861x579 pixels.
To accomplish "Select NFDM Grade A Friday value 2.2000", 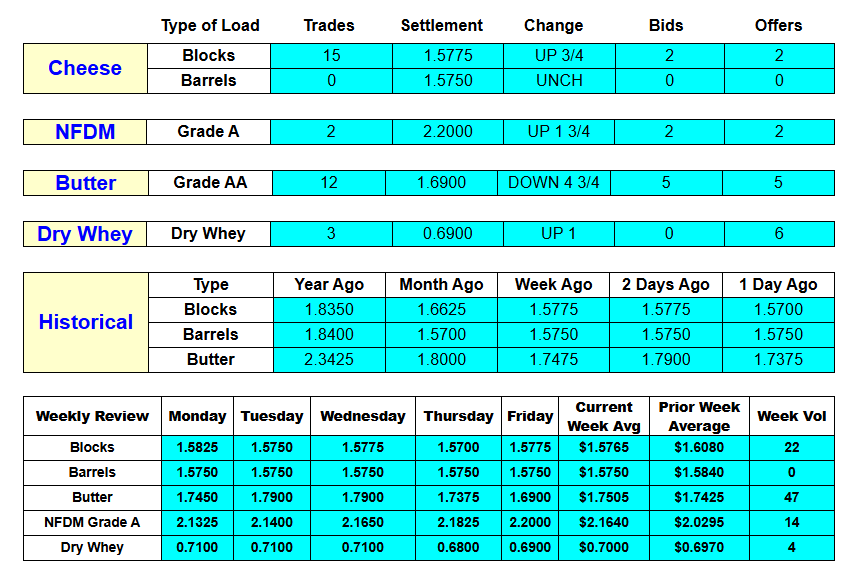I will [530, 522].
